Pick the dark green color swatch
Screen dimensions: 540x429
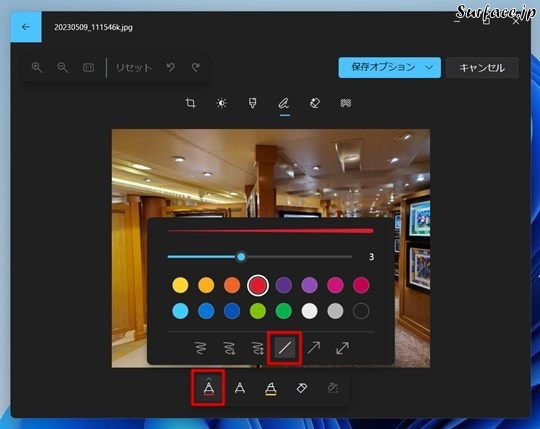point(284,311)
